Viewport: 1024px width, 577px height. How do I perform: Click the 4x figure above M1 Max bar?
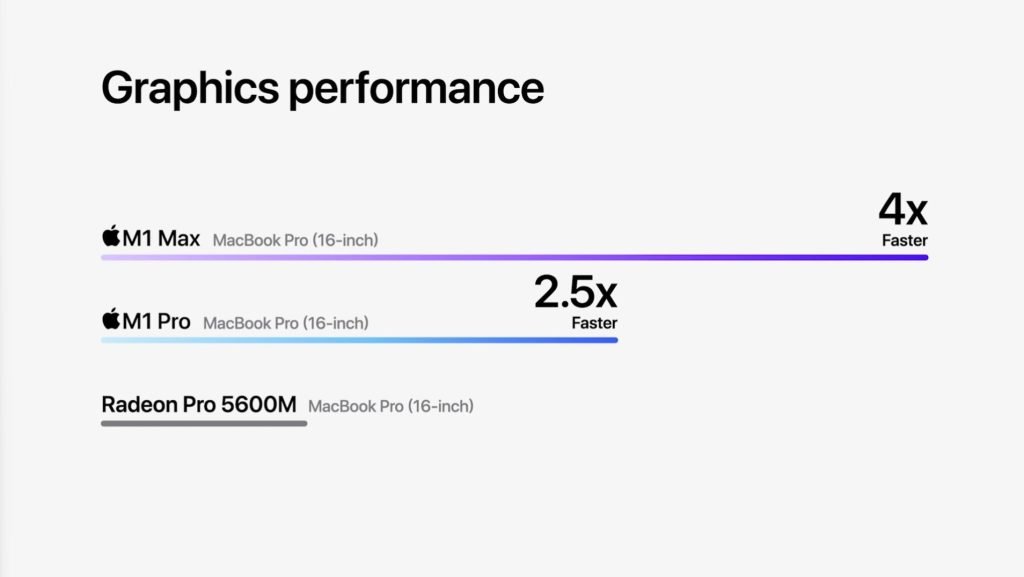[903, 210]
